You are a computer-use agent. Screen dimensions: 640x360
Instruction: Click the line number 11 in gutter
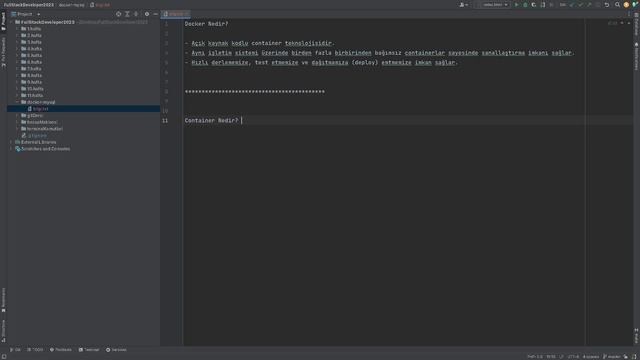point(165,120)
